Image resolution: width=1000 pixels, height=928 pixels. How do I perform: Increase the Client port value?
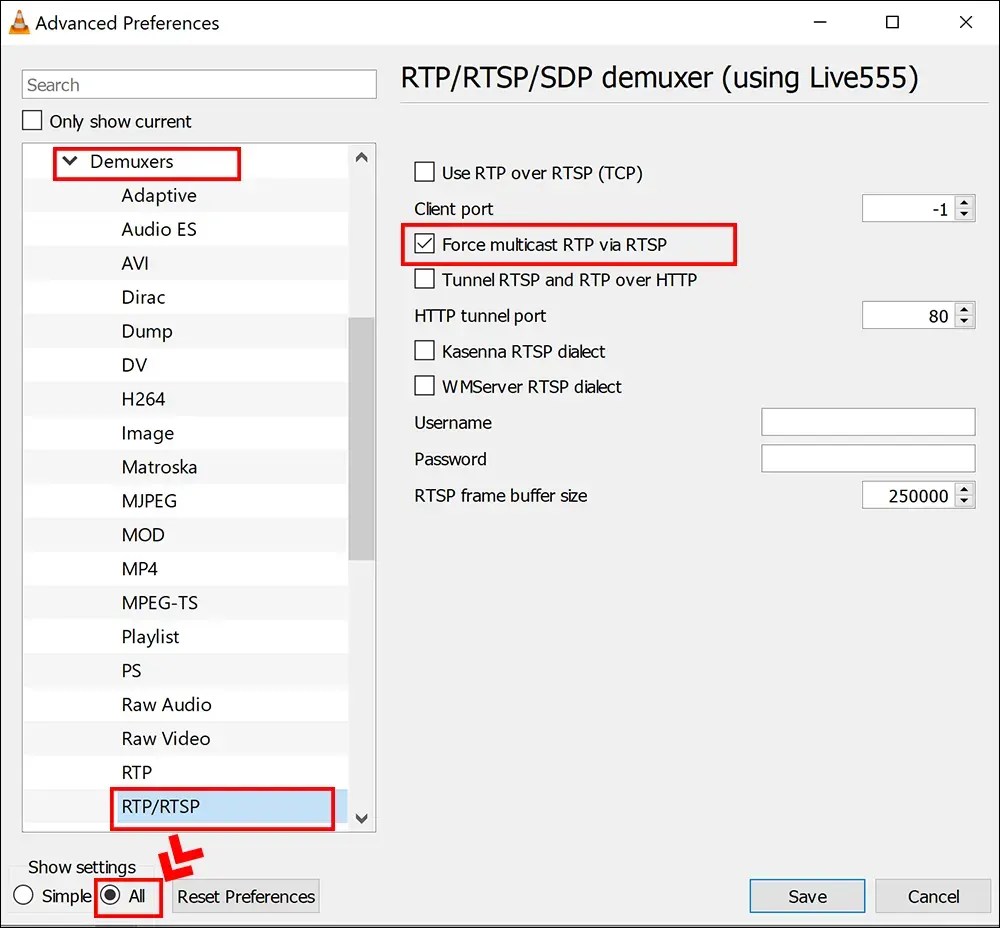(964, 202)
